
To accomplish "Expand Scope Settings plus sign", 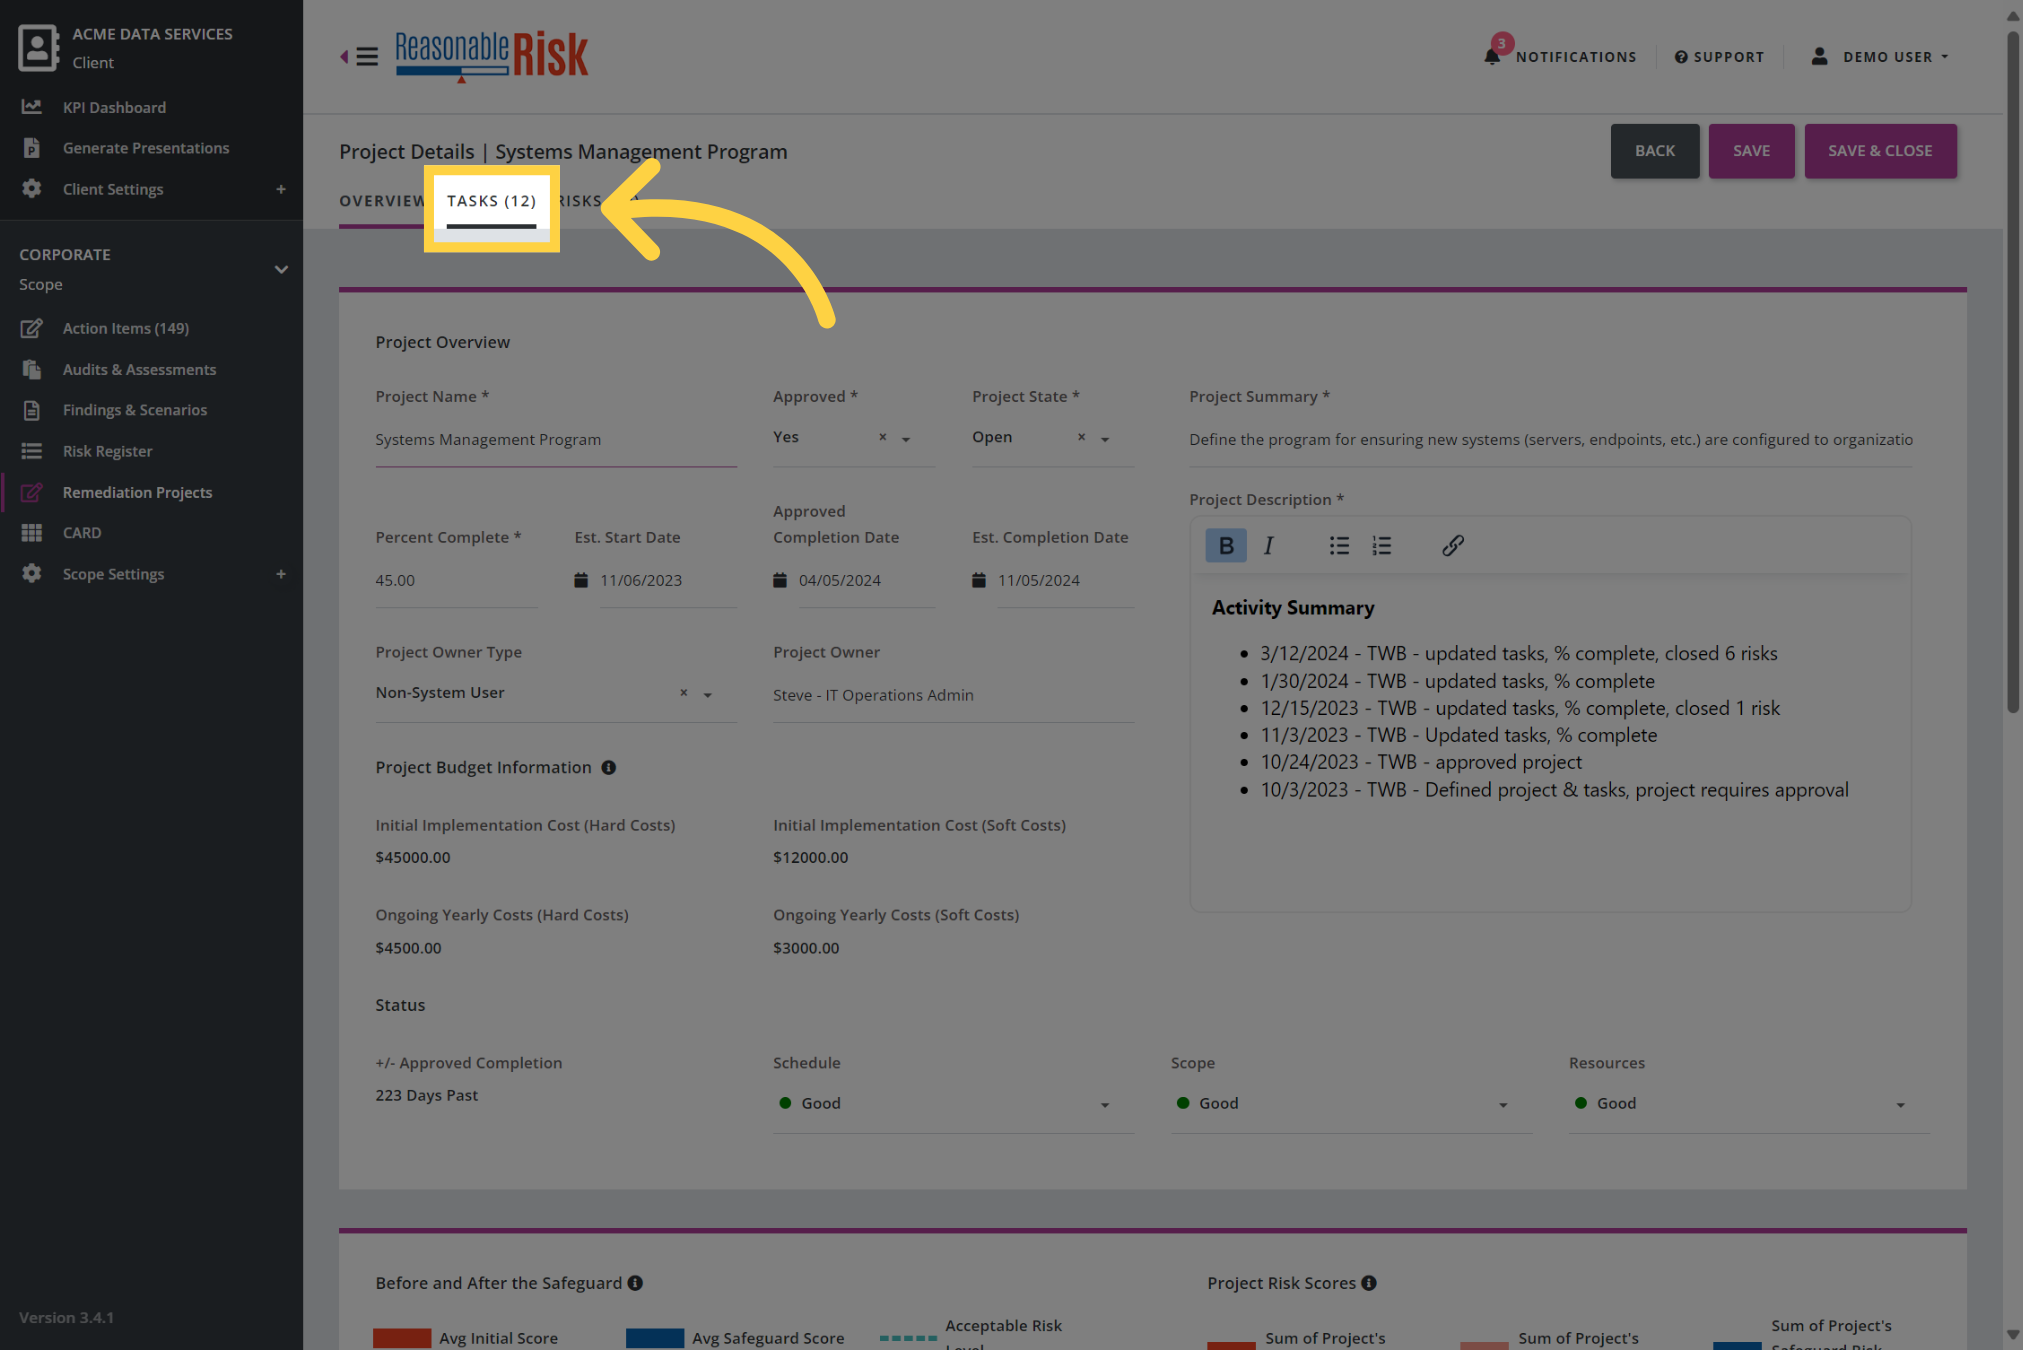I will point(281,574).
